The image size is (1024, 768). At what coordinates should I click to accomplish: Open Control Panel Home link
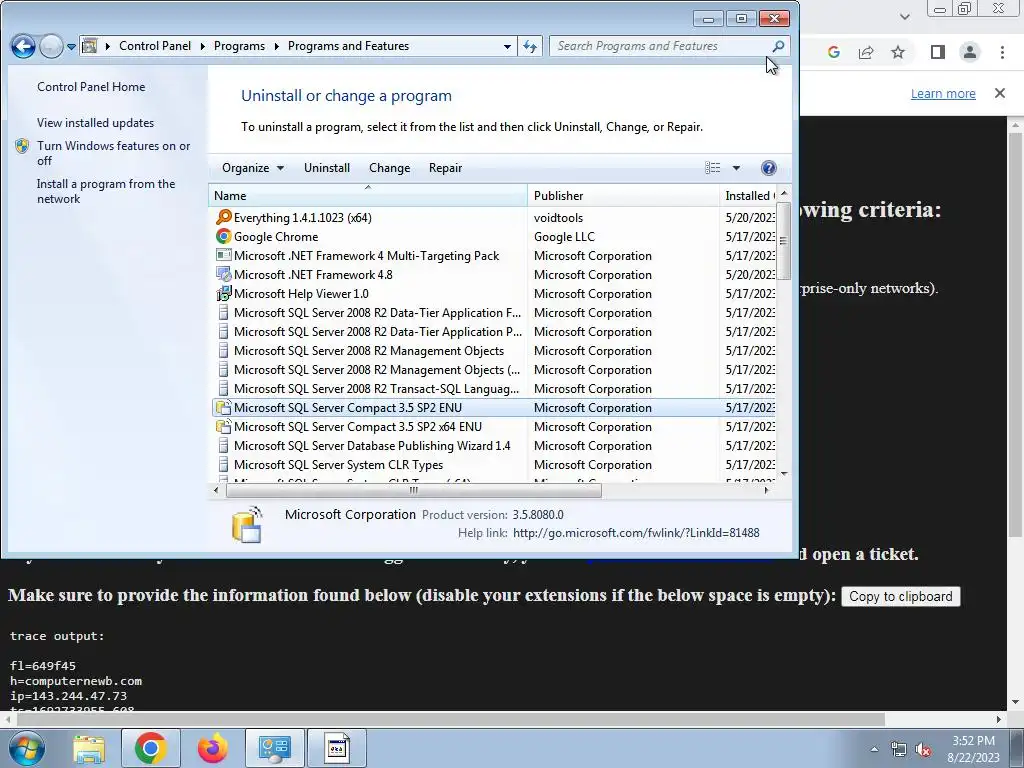click(91, 87)
